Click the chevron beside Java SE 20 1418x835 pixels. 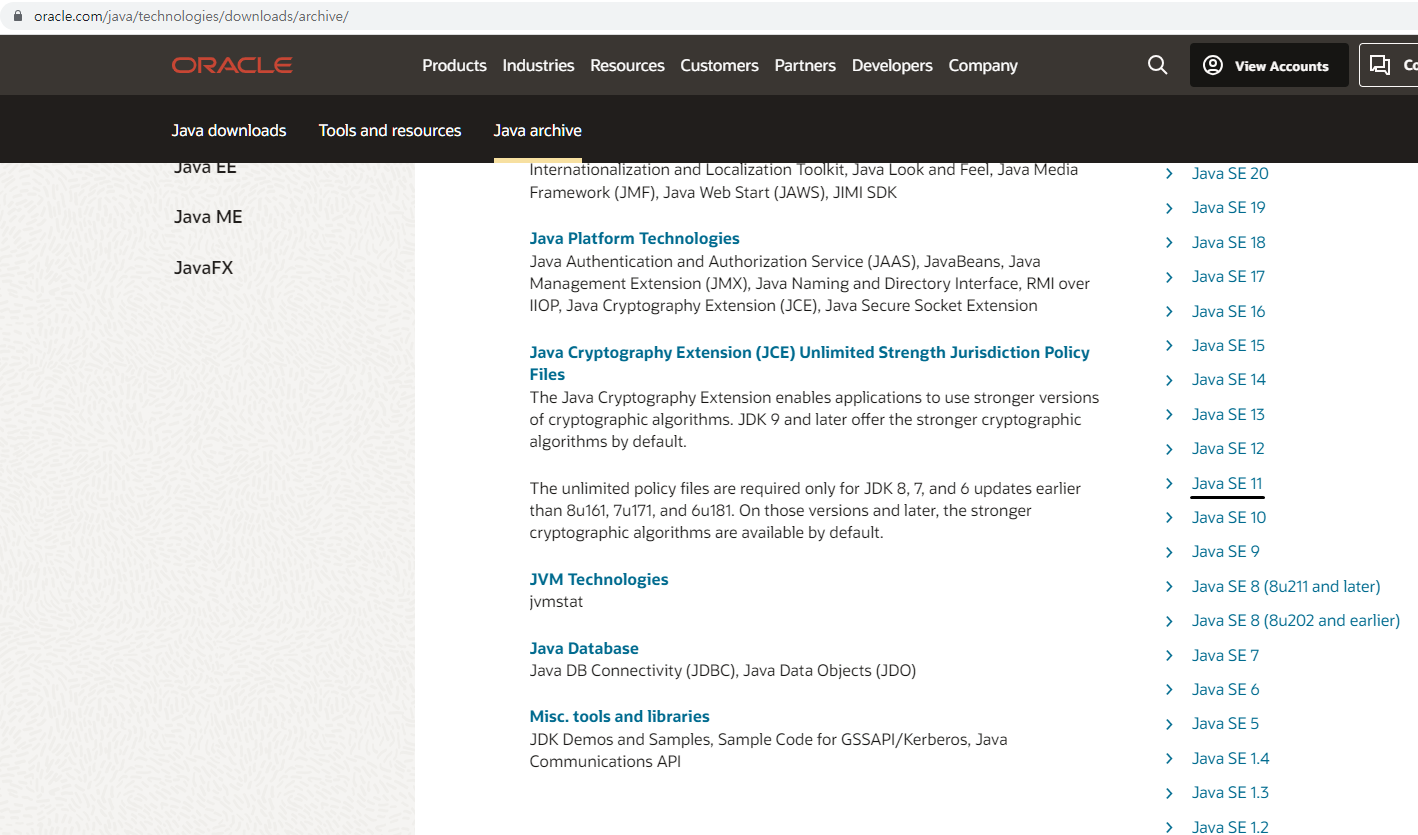click(x=1169, y=173)
